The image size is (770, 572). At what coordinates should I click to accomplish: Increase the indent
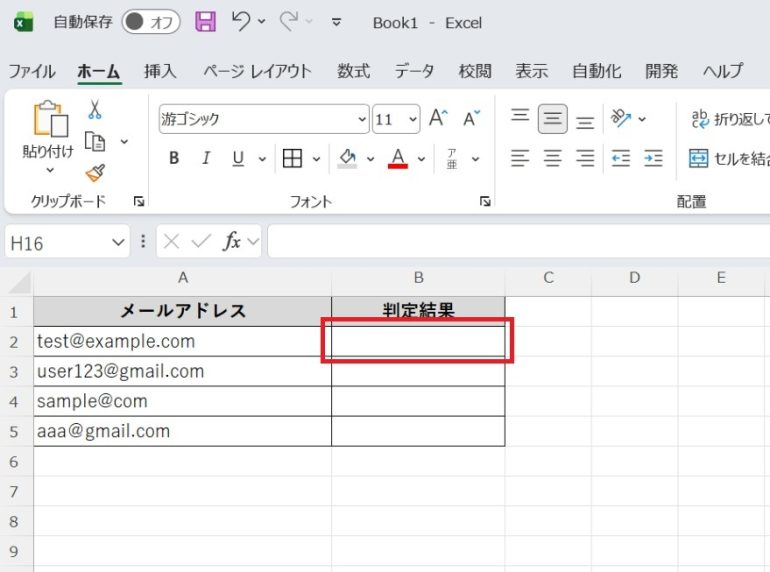(653, 158)
